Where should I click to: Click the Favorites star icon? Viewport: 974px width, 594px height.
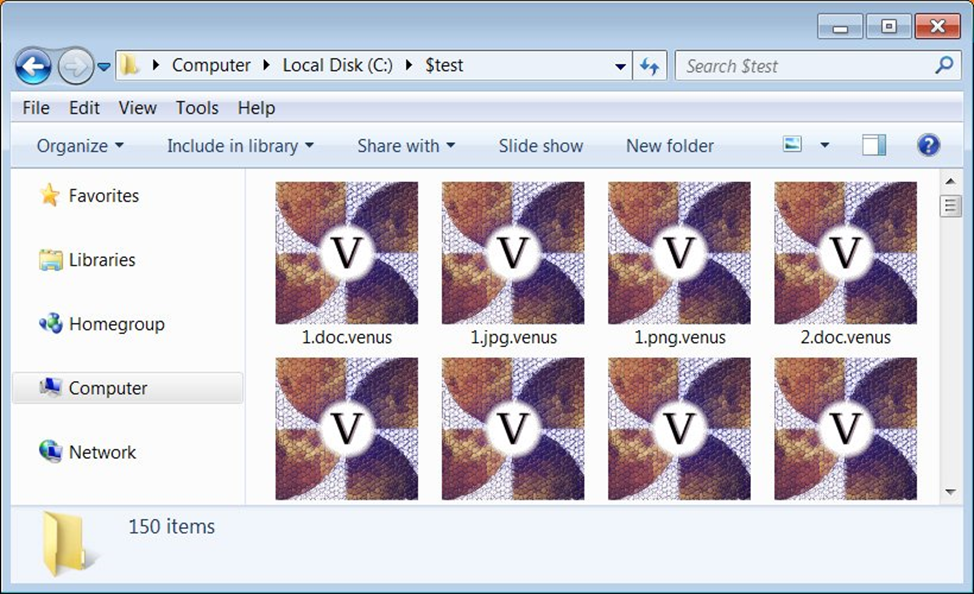click(50, 195)
